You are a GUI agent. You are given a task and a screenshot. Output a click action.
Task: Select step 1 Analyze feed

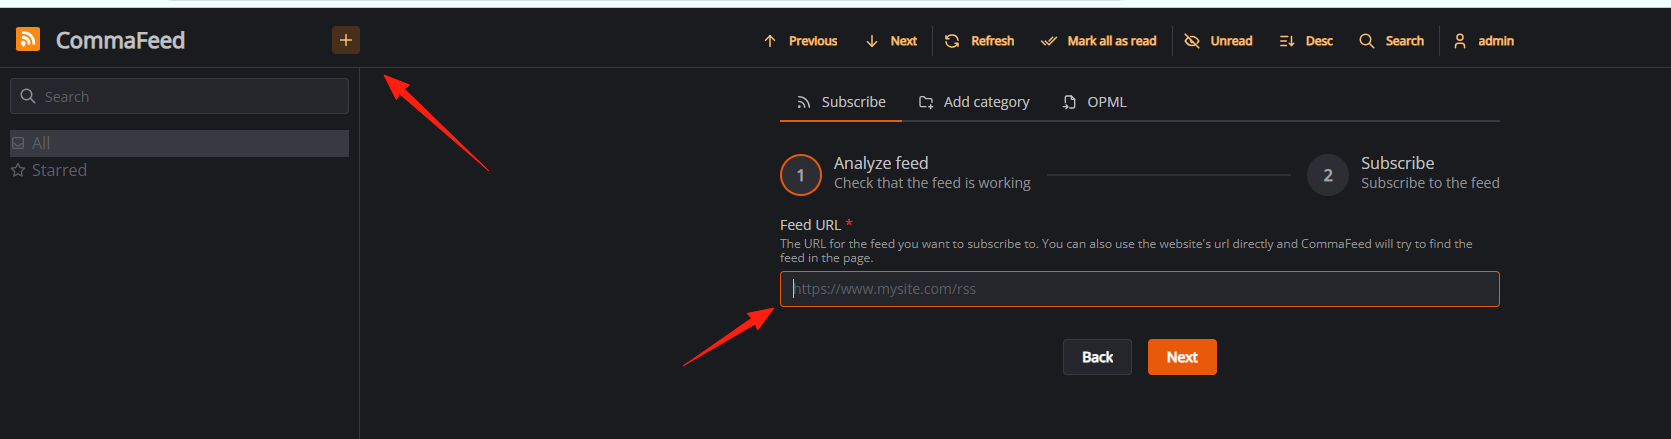click(906, 174)
